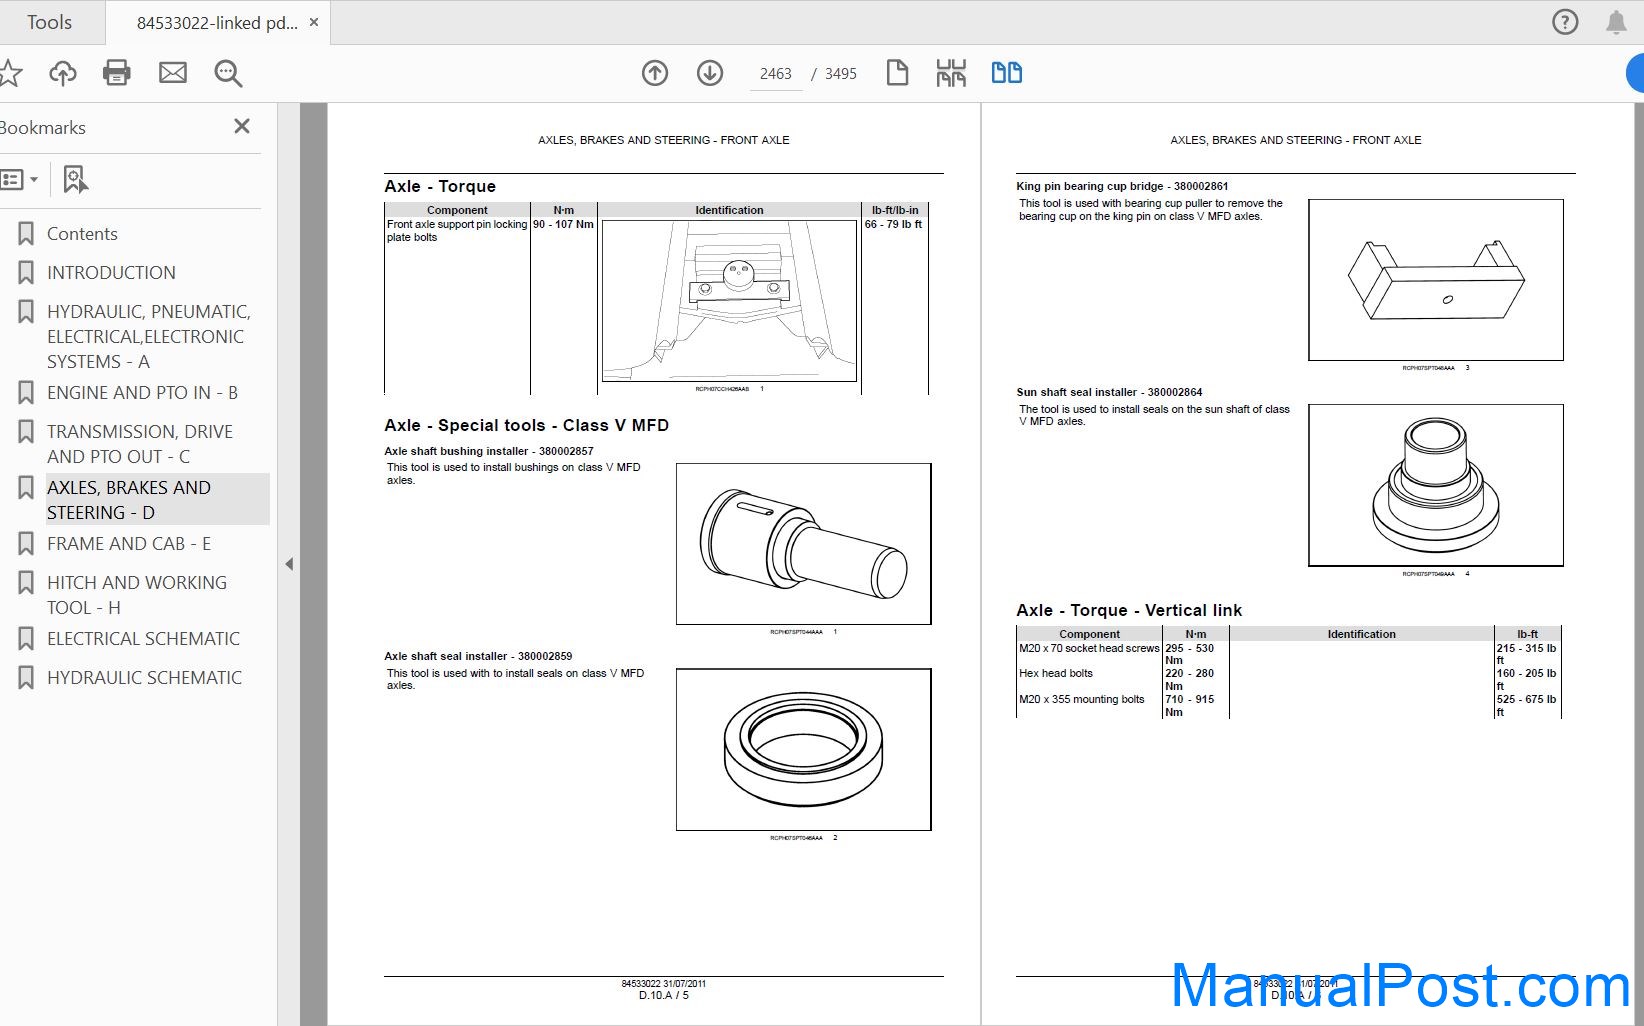The image size is (1644, 1026).
Task: Select the single page view icon
Action: coord(897,73)
